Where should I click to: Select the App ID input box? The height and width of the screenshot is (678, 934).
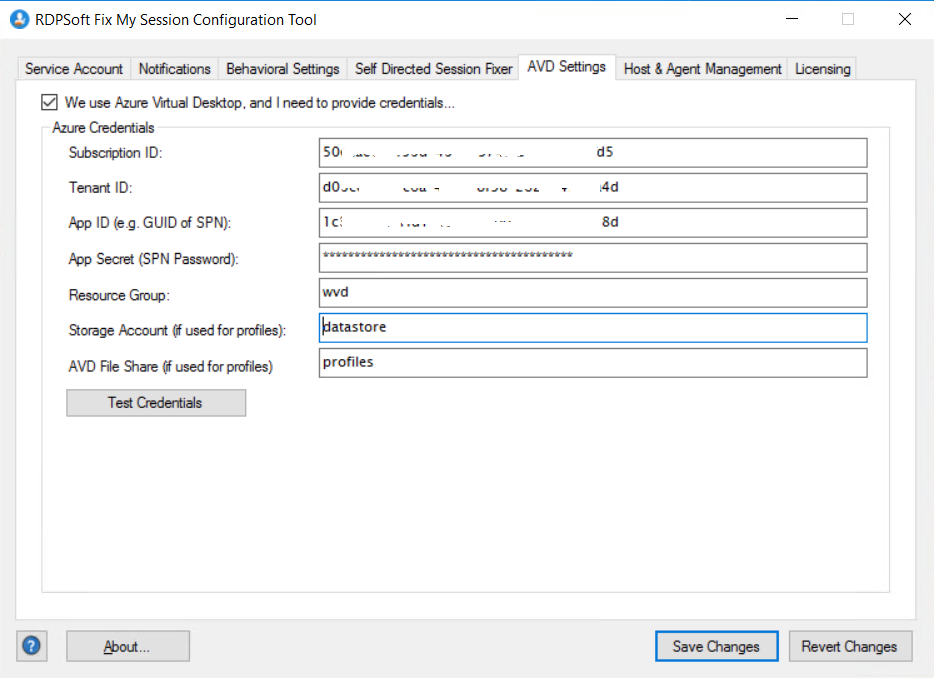592,222
